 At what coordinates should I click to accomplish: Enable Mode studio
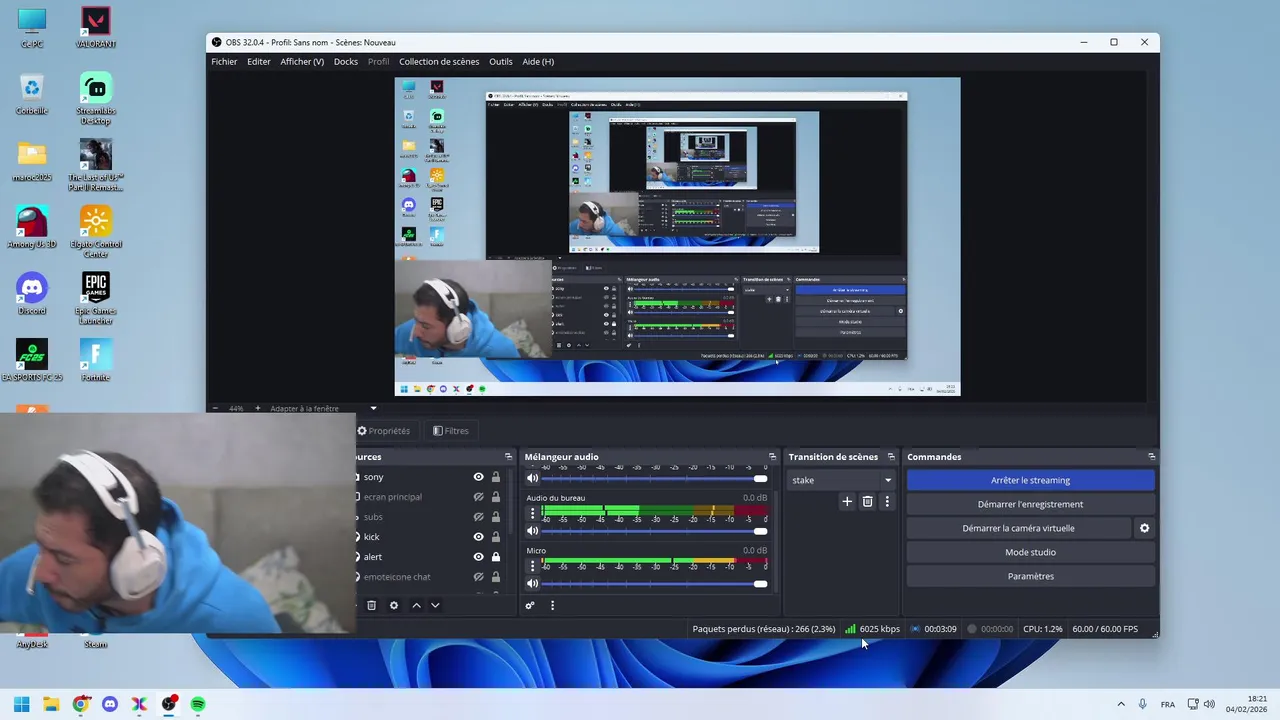[1030, 552]
